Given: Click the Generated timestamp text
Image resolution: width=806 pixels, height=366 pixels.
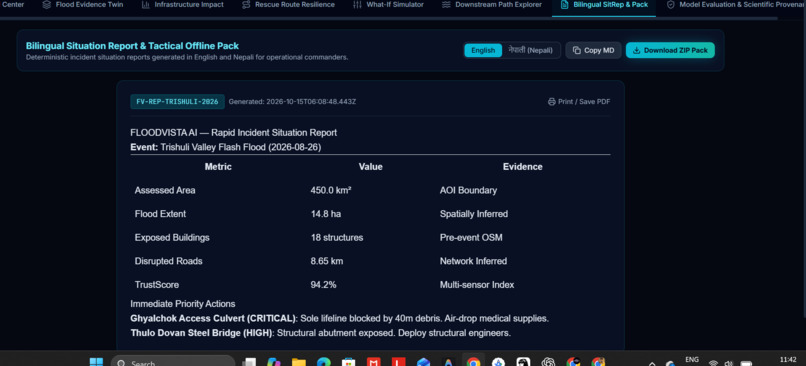Looking at the screenshot, I should pyautogui.click(x=292, y=102).
